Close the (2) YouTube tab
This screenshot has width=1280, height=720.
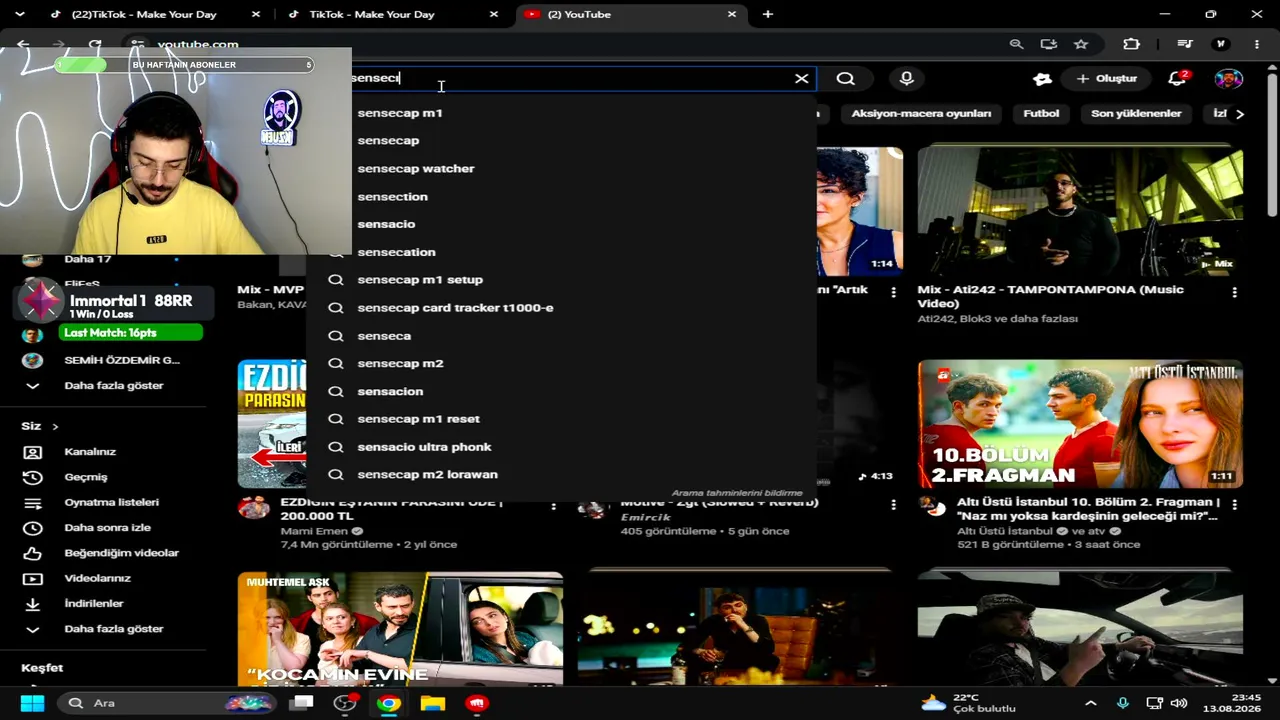pos(732,14)
